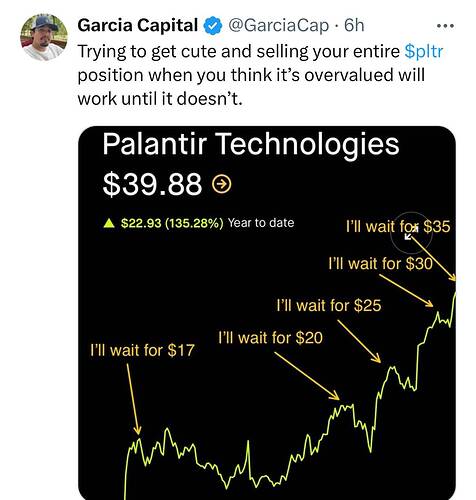Click the Palantir Technologies chart title

tap(251, 144)
